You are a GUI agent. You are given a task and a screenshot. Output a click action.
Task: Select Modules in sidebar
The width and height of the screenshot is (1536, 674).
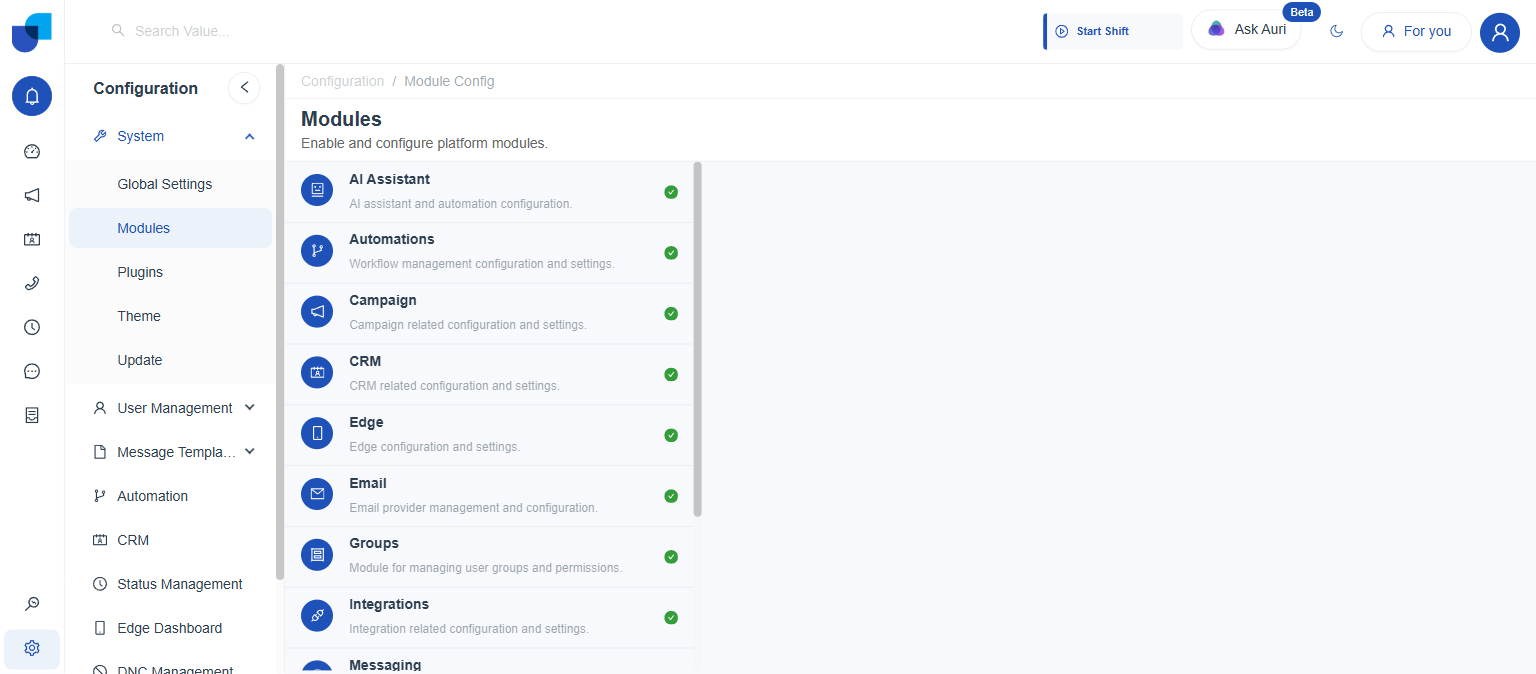coord(170,228)
